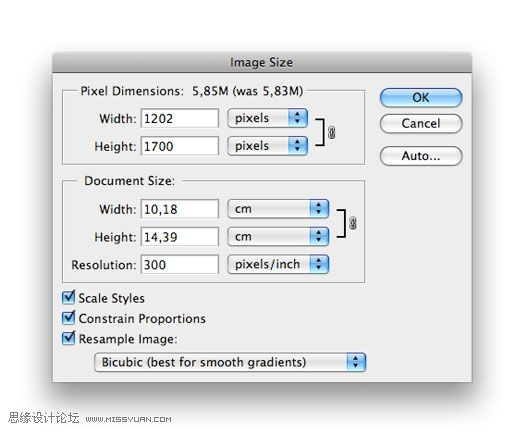Viewport: 528px width, 434px height.
Task: Click the Bicubic resample method arrows
Action: pos(356,362)
